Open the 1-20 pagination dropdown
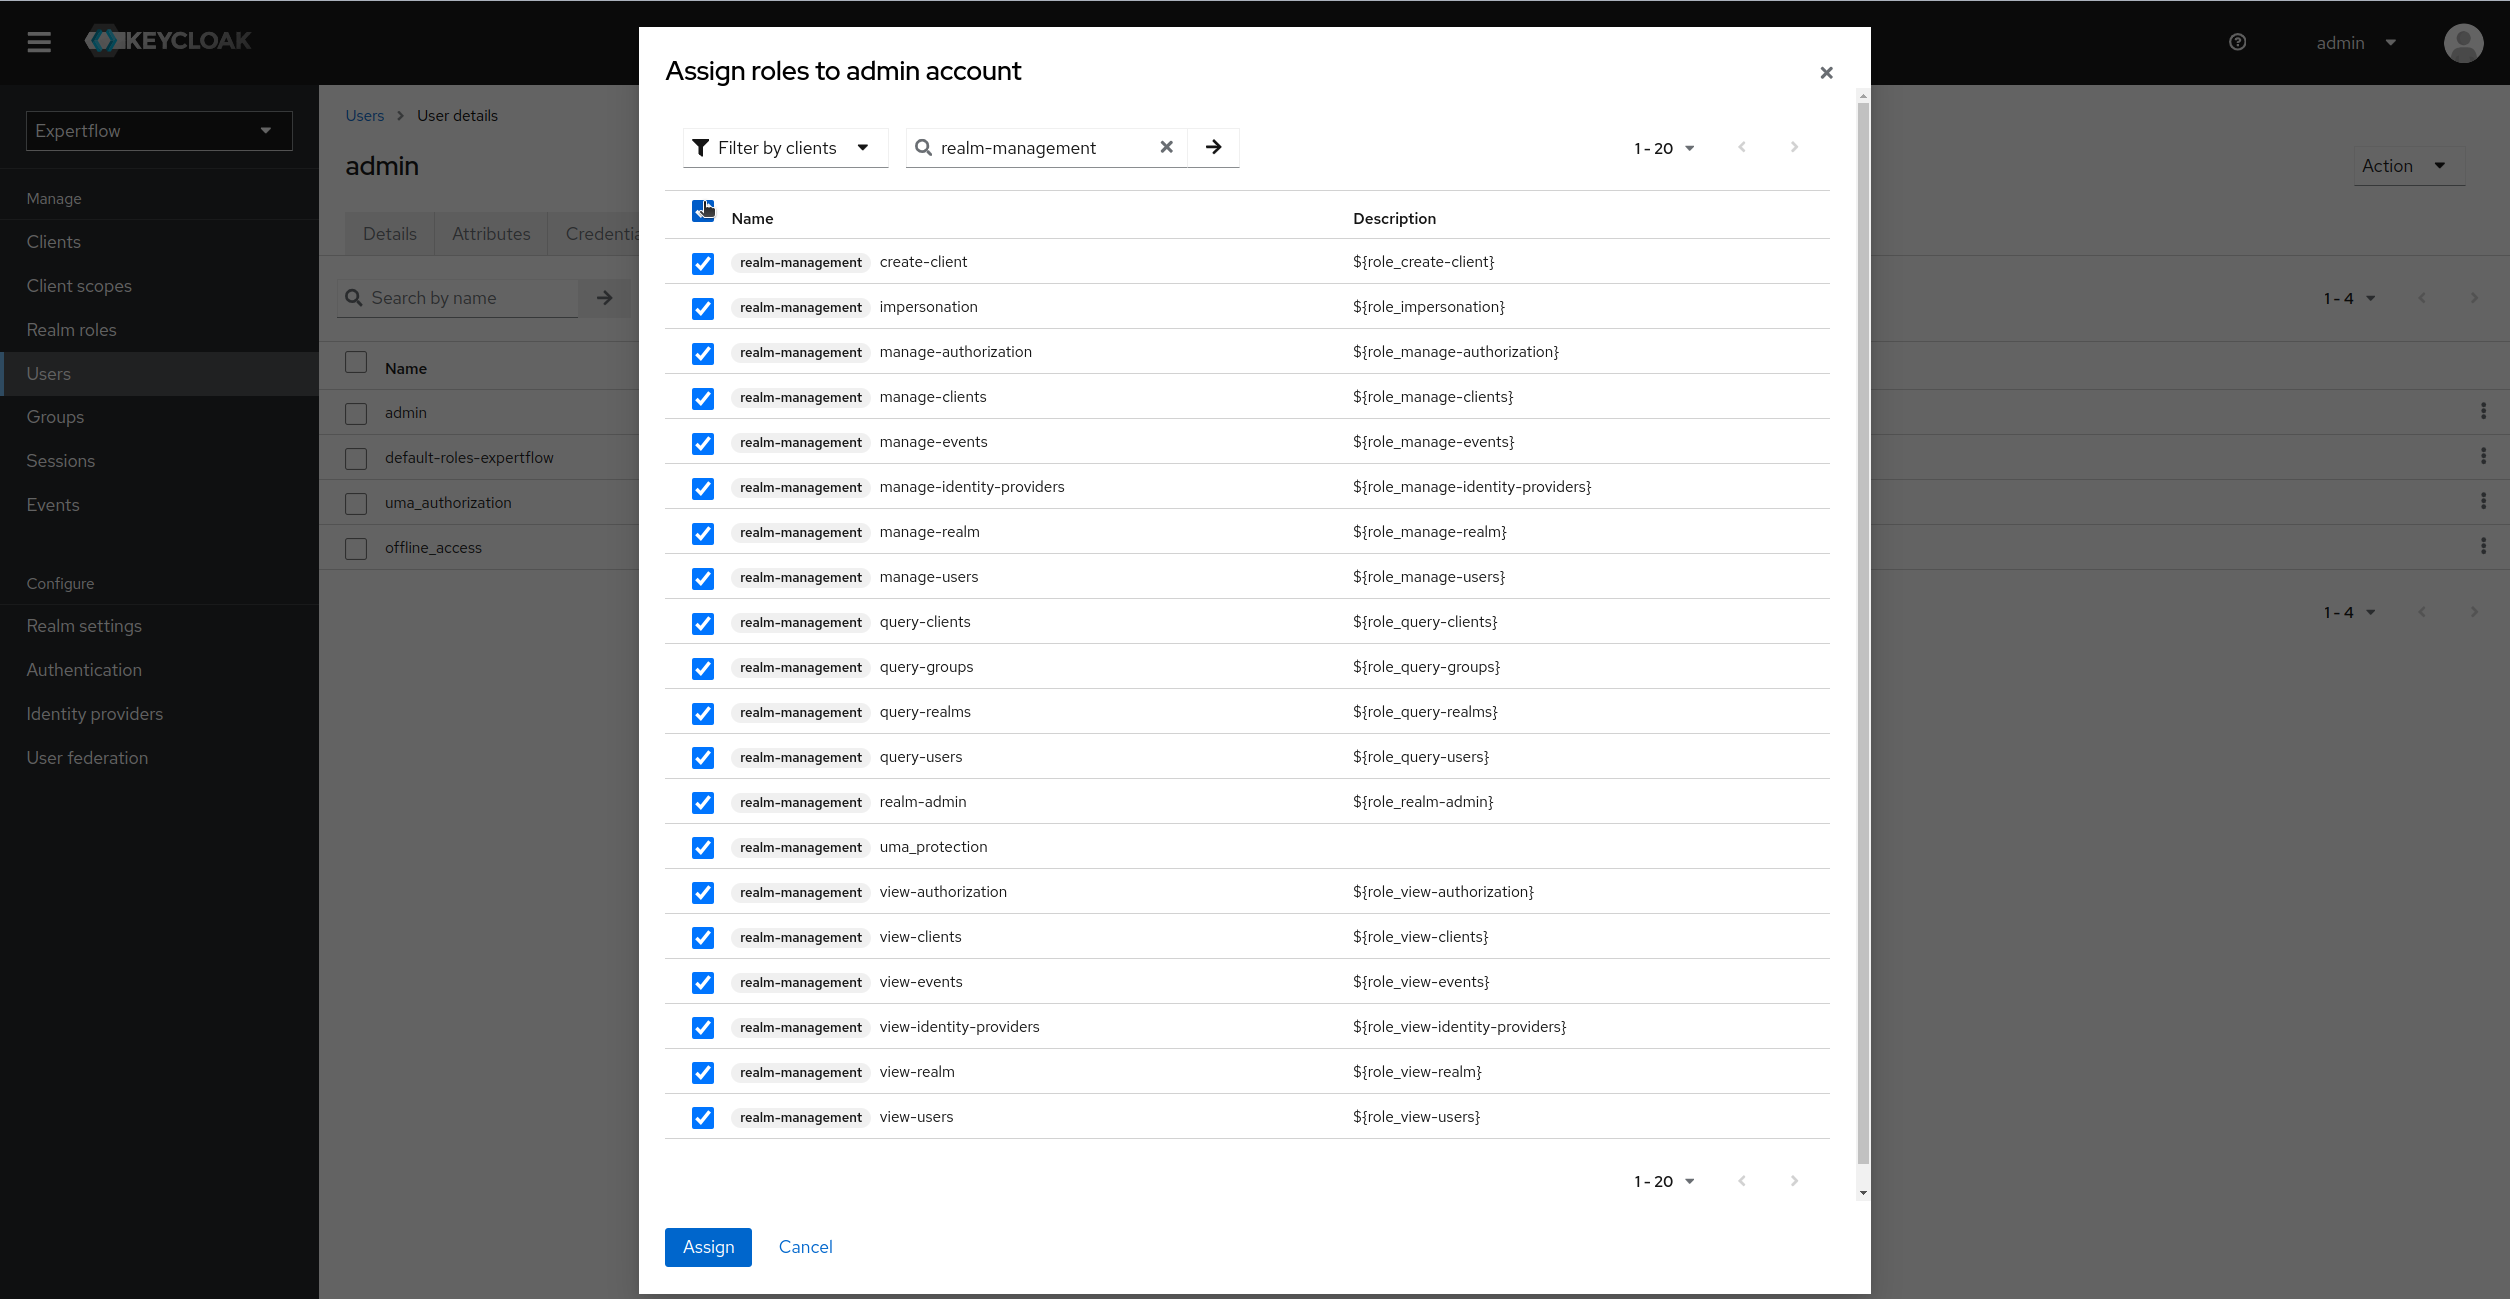The width and height of the screenshot is (2510, 1299). click(x=1663, y=147)
